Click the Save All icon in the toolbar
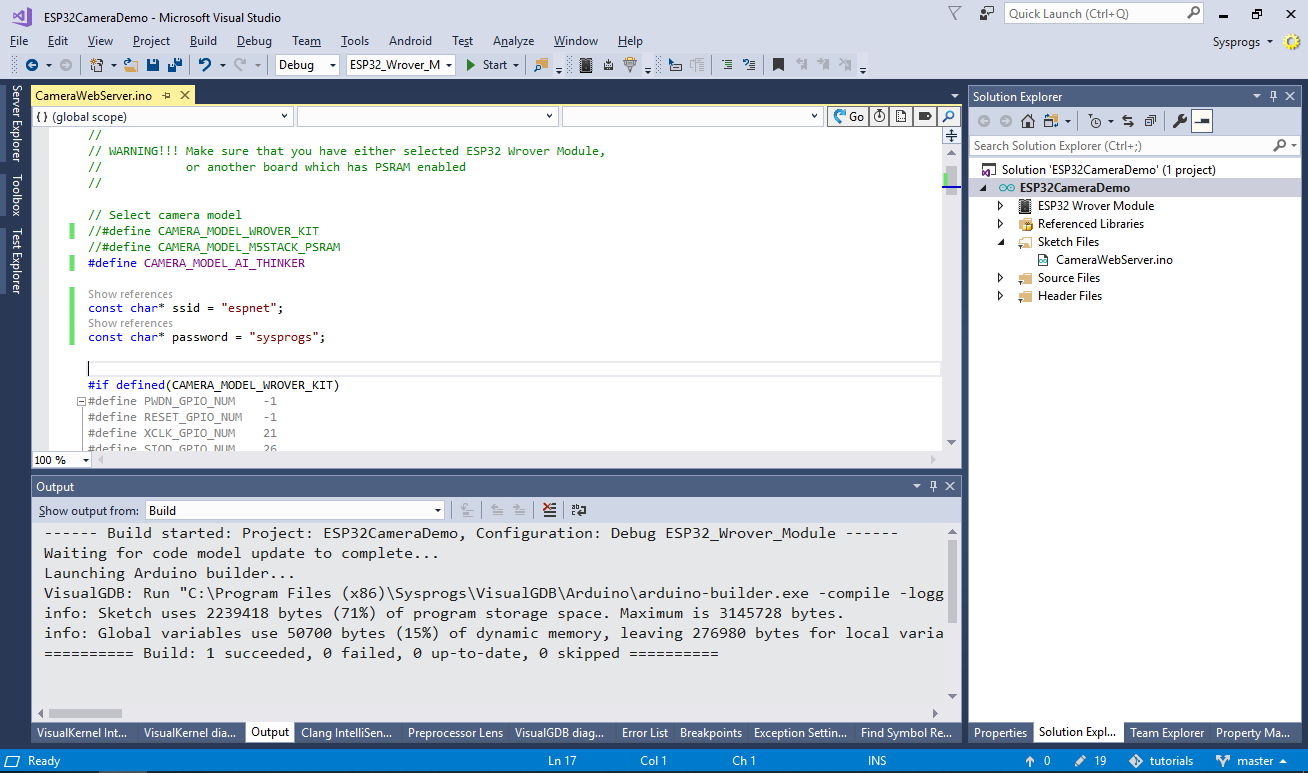Image resolution: width=1308 pixels, height=773 pixels. pyautogui.click(x=174, y=65)
